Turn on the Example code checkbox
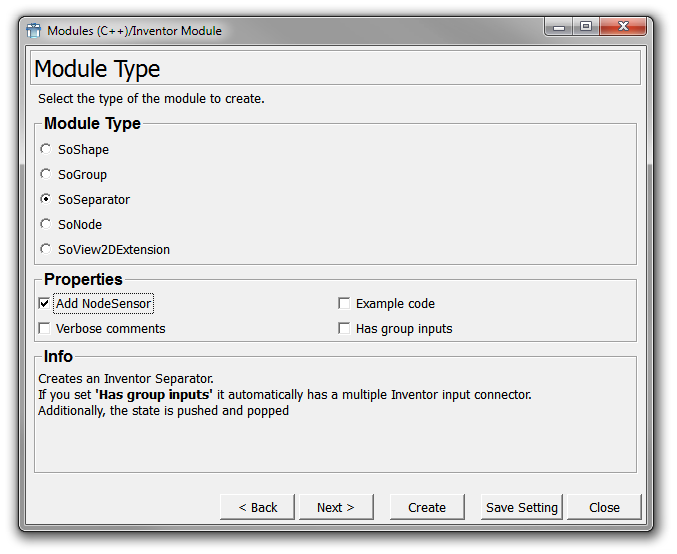Viewport: 677px width, 554px height. point(344,303)
